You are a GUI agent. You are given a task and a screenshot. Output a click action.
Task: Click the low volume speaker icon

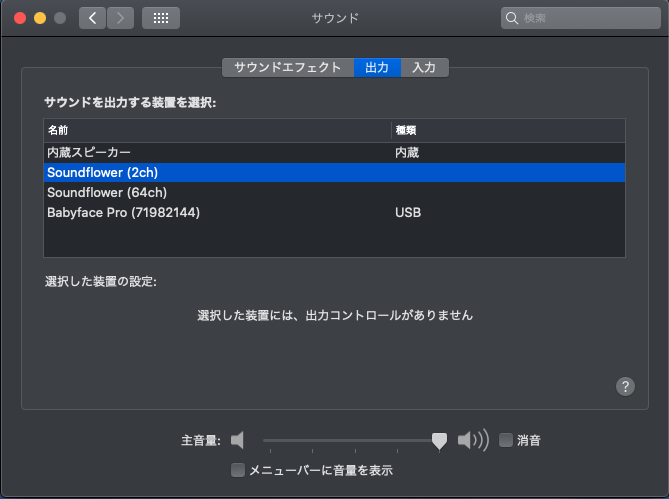[237, 440]
